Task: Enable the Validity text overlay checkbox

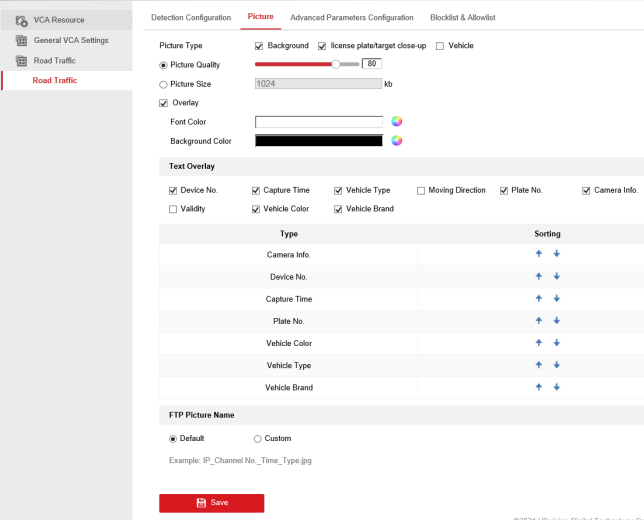Action: click(x=173, y=209)
